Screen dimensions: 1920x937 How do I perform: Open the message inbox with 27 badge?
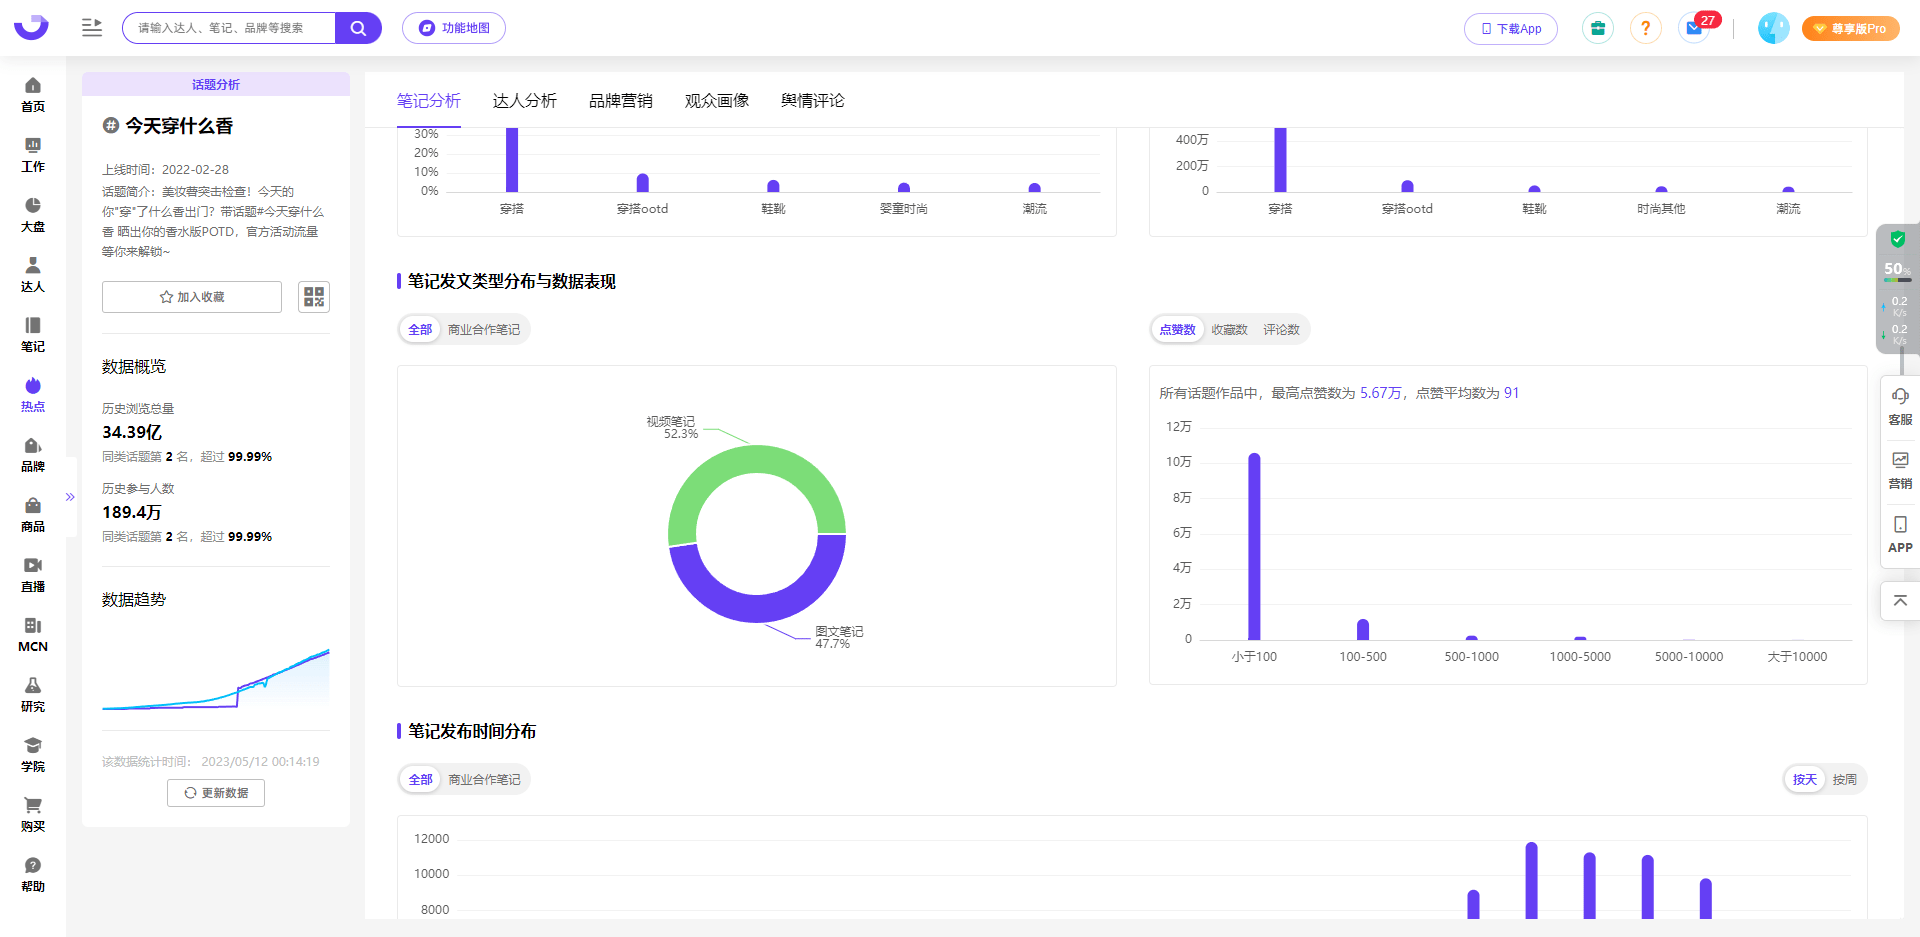(1694, 28)
